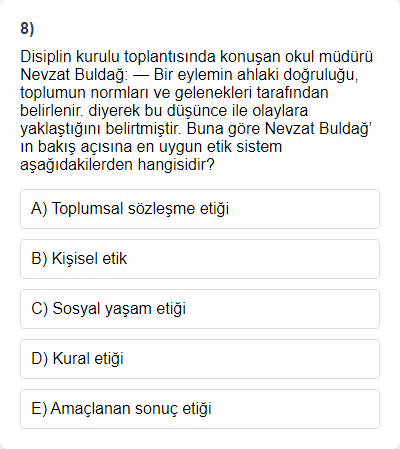Click the word Disiplin starting the question
Screen dimensions: 400x449
pos(46,57)
